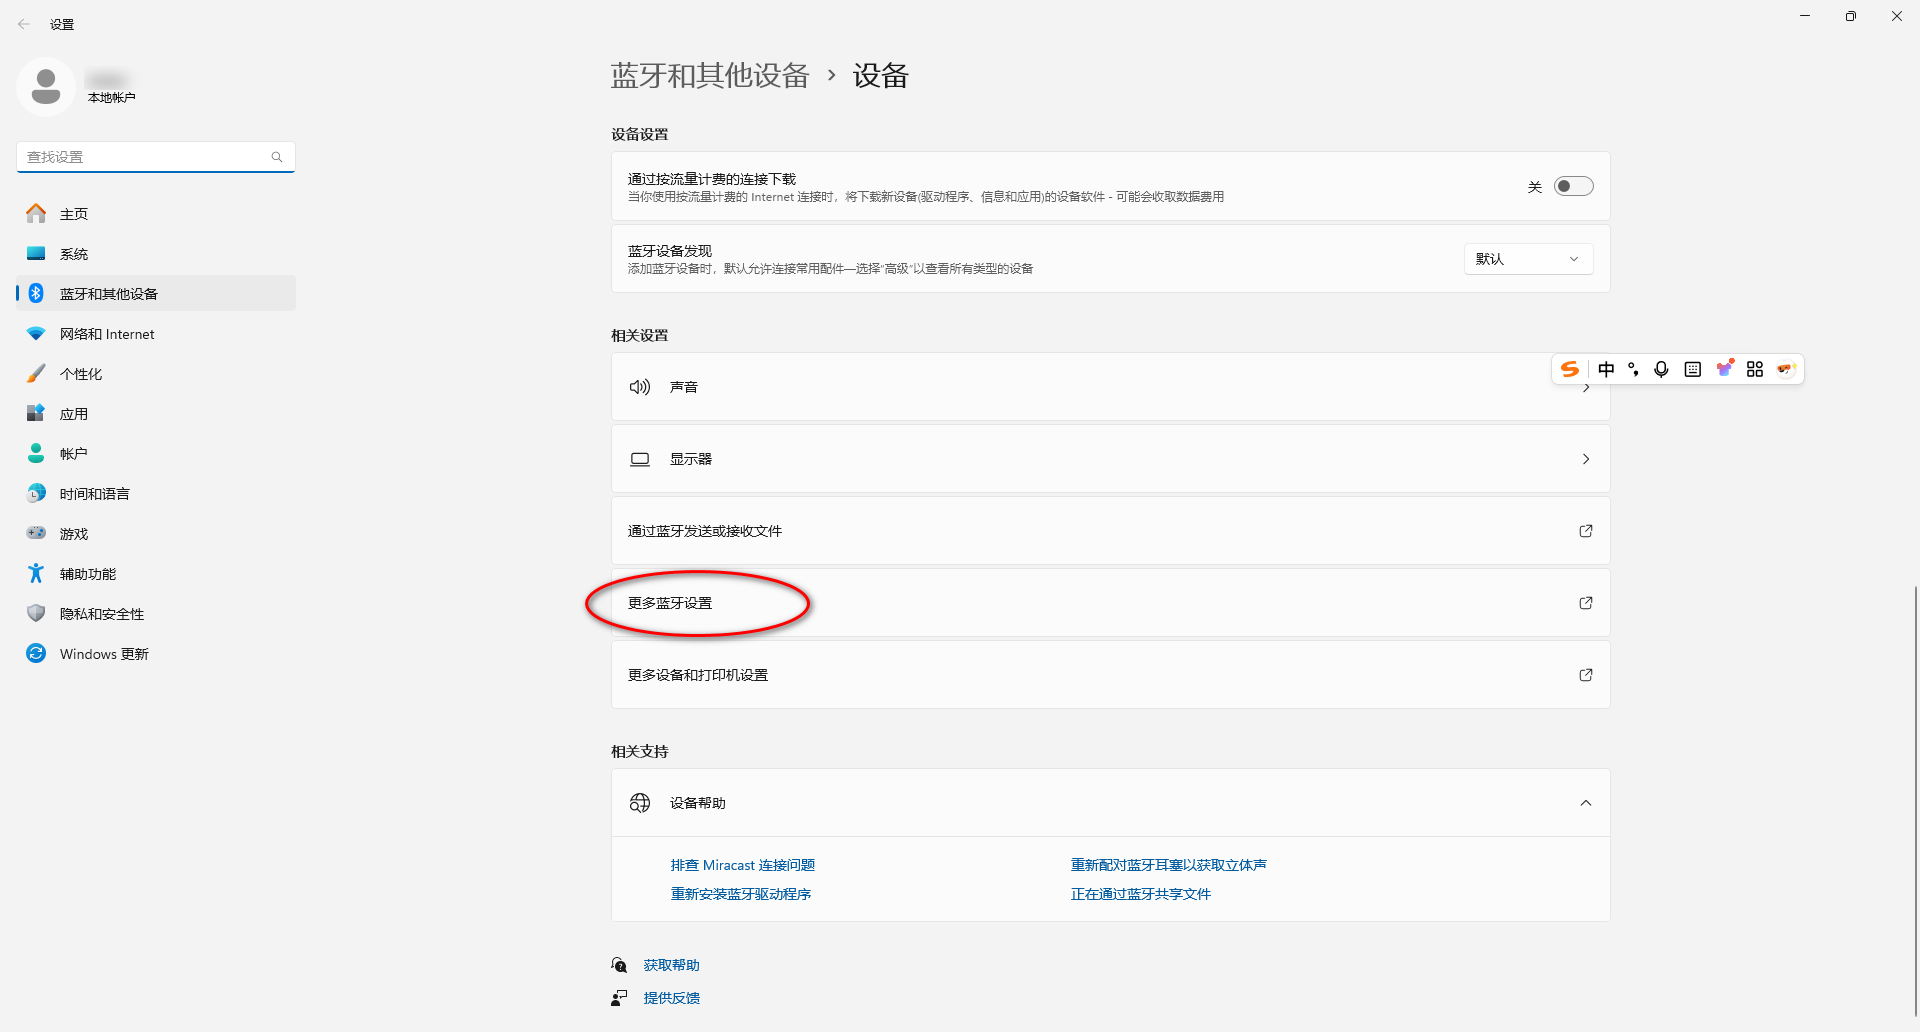The height and width of the screenshot is (1032, 1920).
Task: Click the user account avatar
Action: point(46,87)
